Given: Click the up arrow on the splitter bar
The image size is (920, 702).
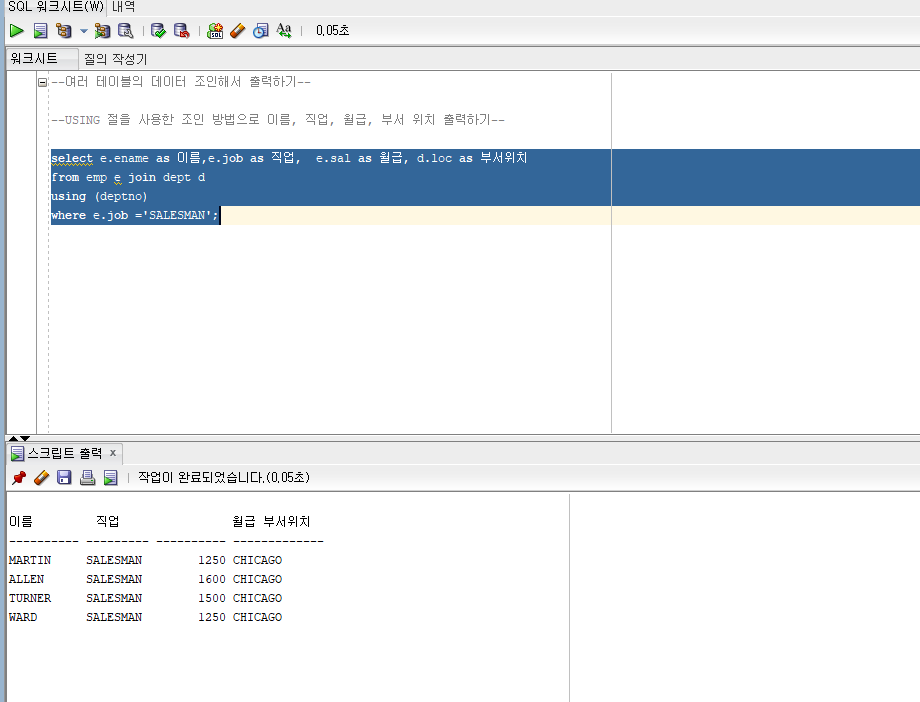Looking at the screenshot, I should 13,438.
